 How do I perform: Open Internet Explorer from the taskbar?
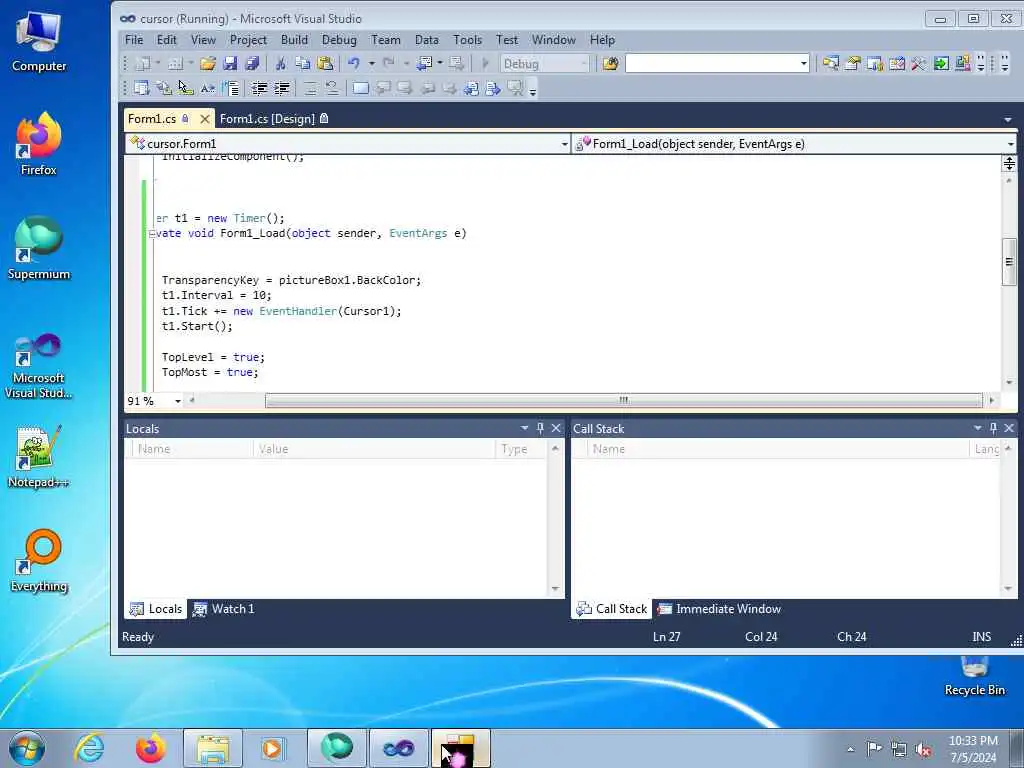89,748
